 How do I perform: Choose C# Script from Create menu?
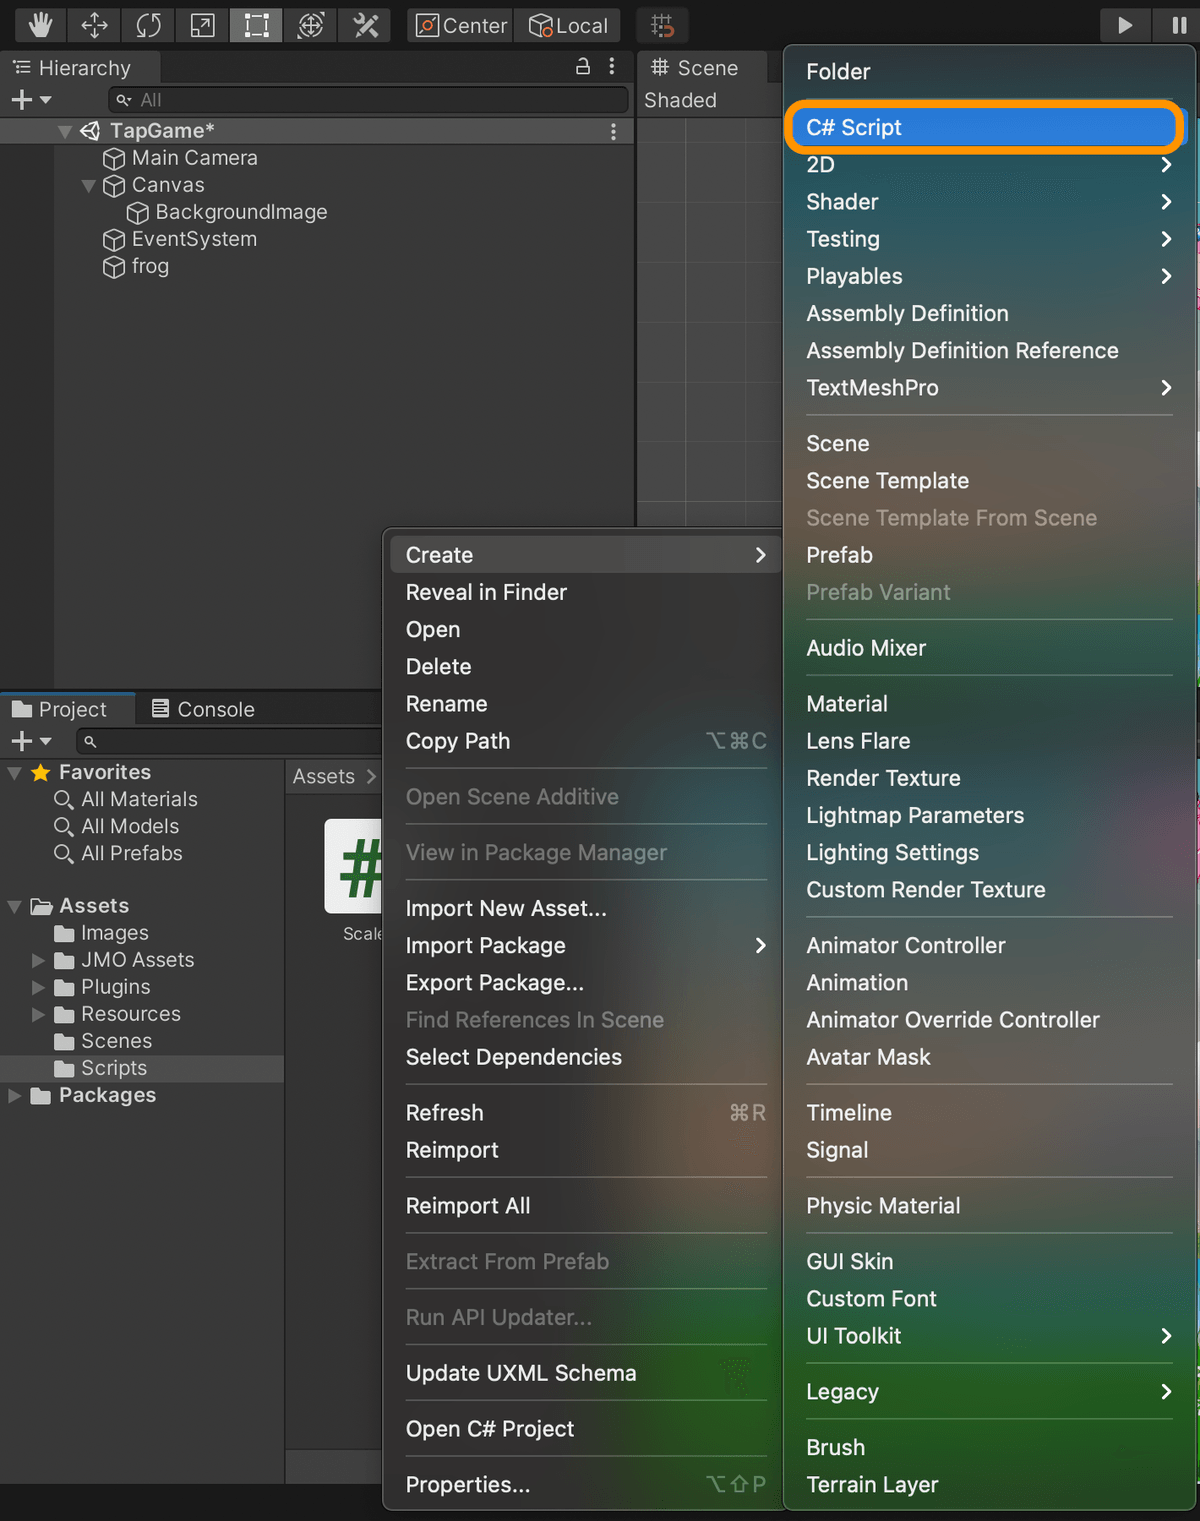coord(984,127)
